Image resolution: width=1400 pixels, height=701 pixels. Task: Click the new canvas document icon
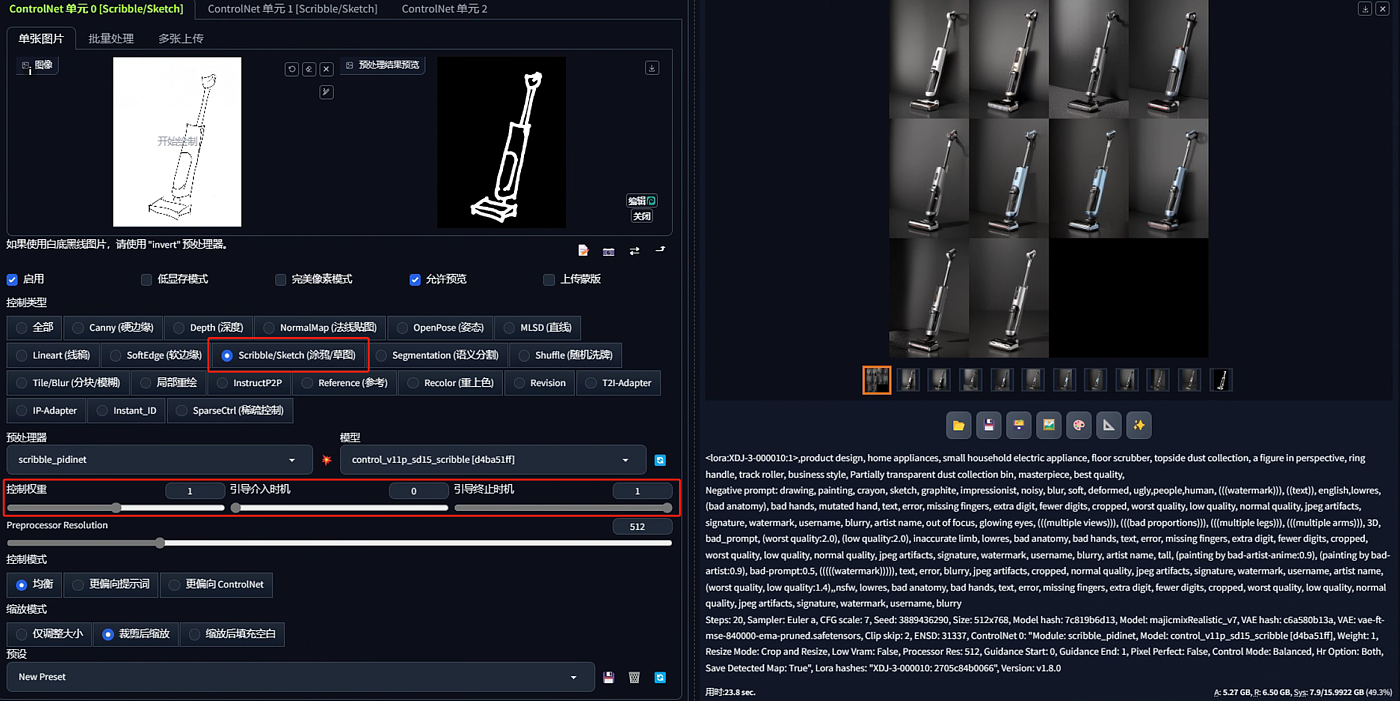583,251
